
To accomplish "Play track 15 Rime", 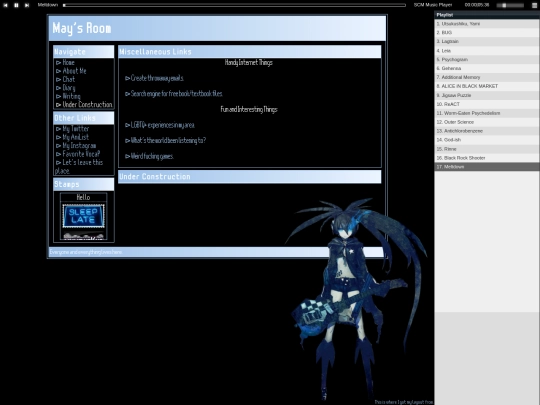I will click(487, 149).
